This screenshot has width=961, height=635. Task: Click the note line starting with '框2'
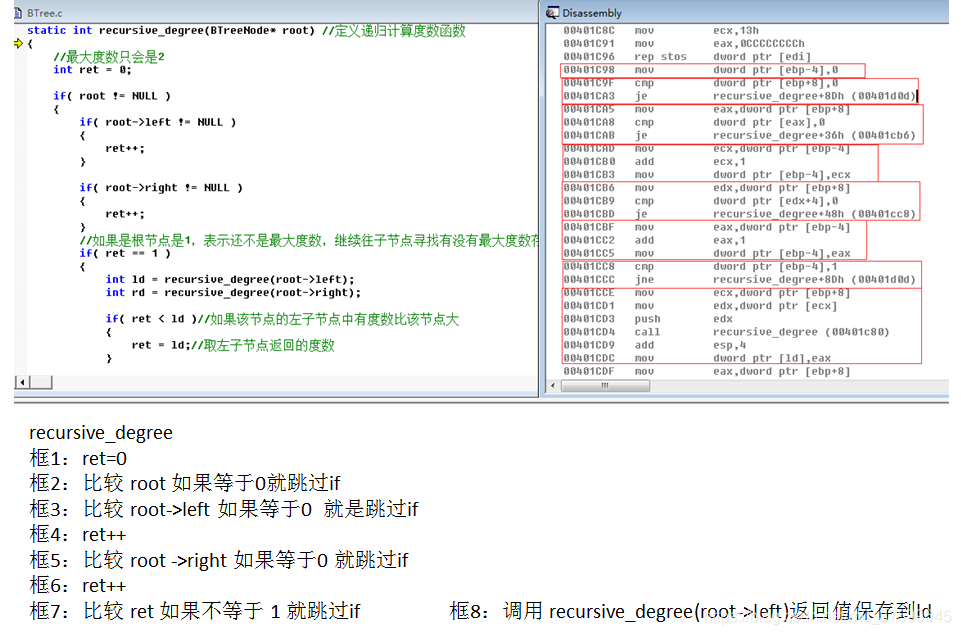184,484
